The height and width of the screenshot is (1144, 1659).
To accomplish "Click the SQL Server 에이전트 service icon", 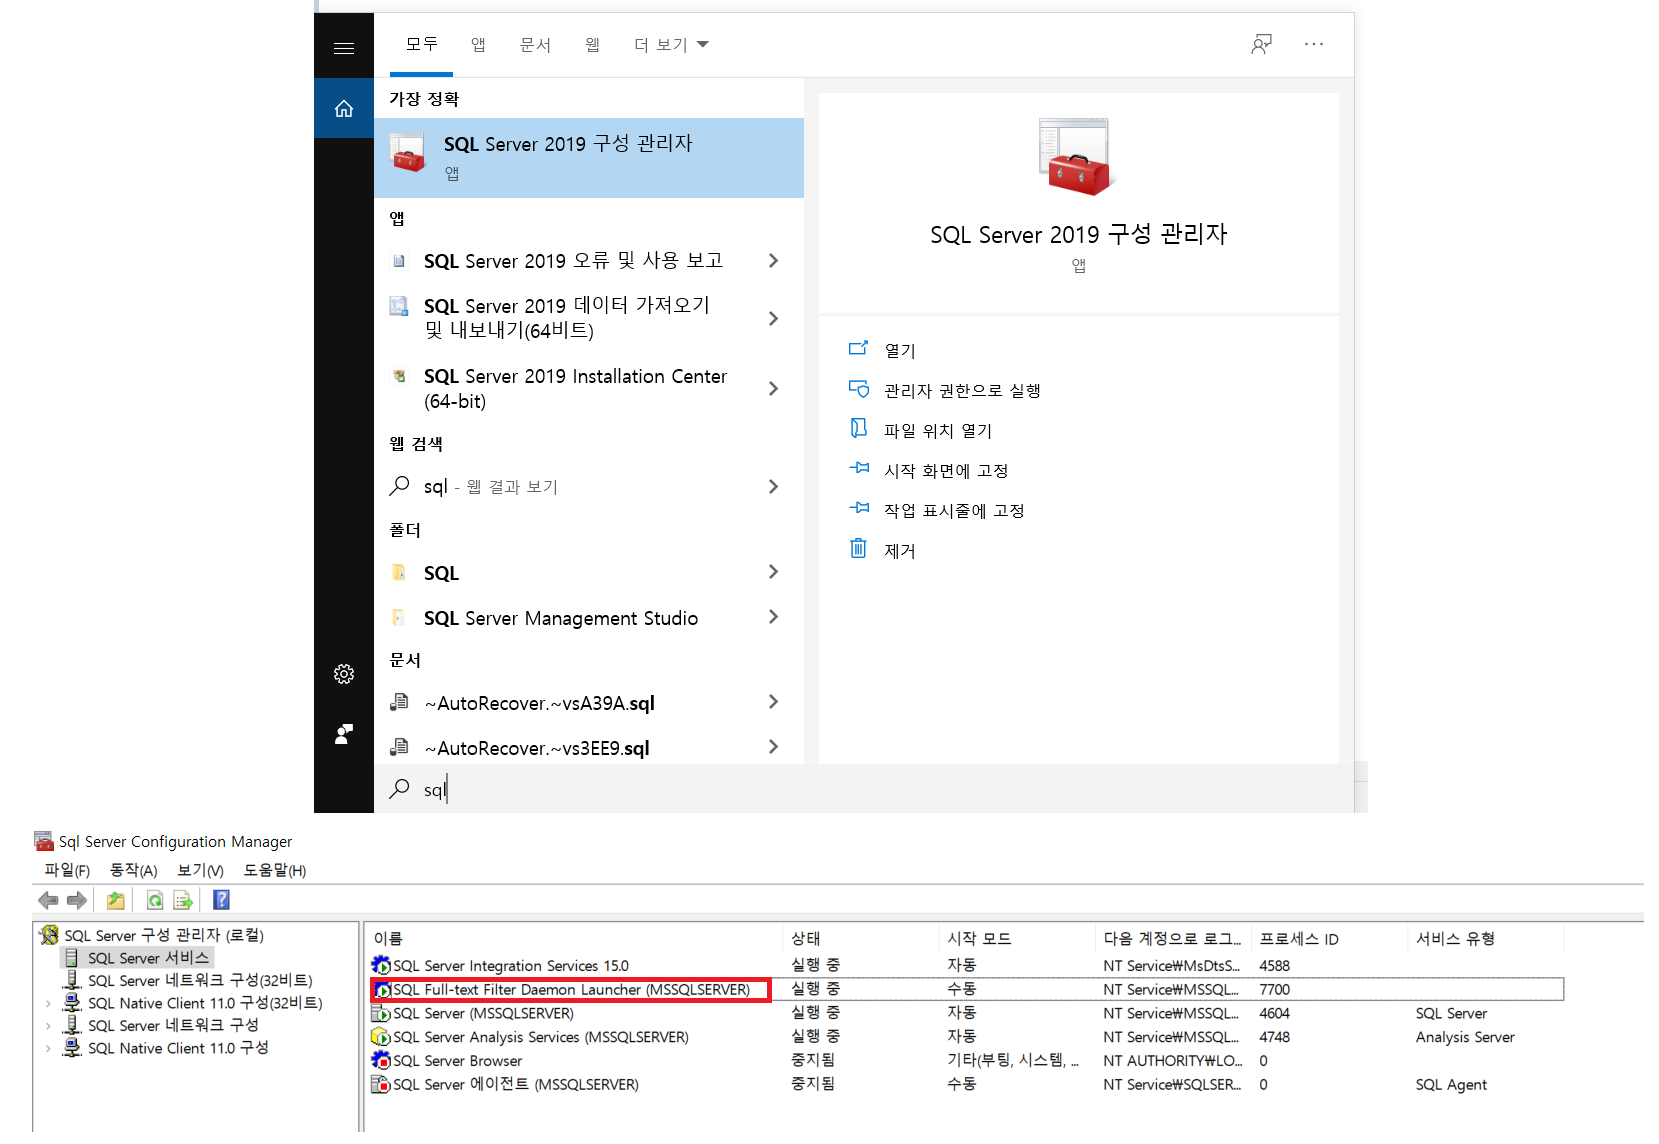I will point(381,1084).
